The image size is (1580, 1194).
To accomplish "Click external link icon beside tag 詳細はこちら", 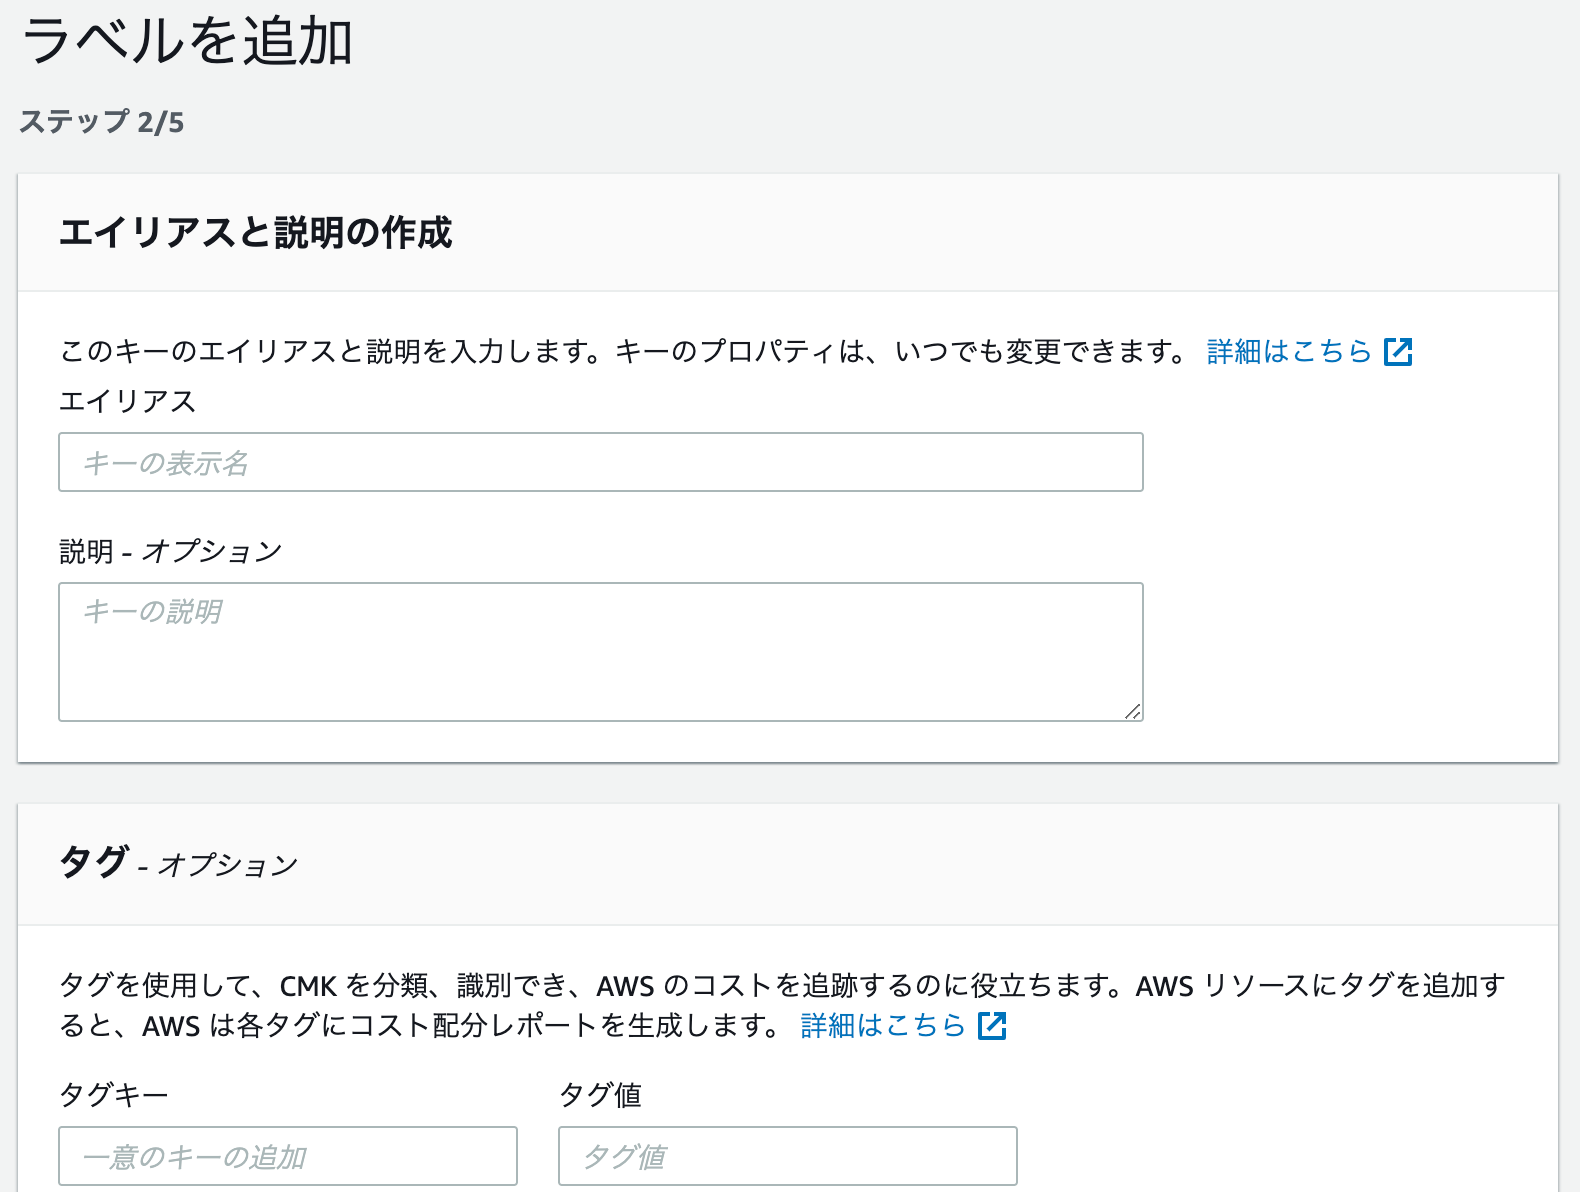I will click(992, 1026).
